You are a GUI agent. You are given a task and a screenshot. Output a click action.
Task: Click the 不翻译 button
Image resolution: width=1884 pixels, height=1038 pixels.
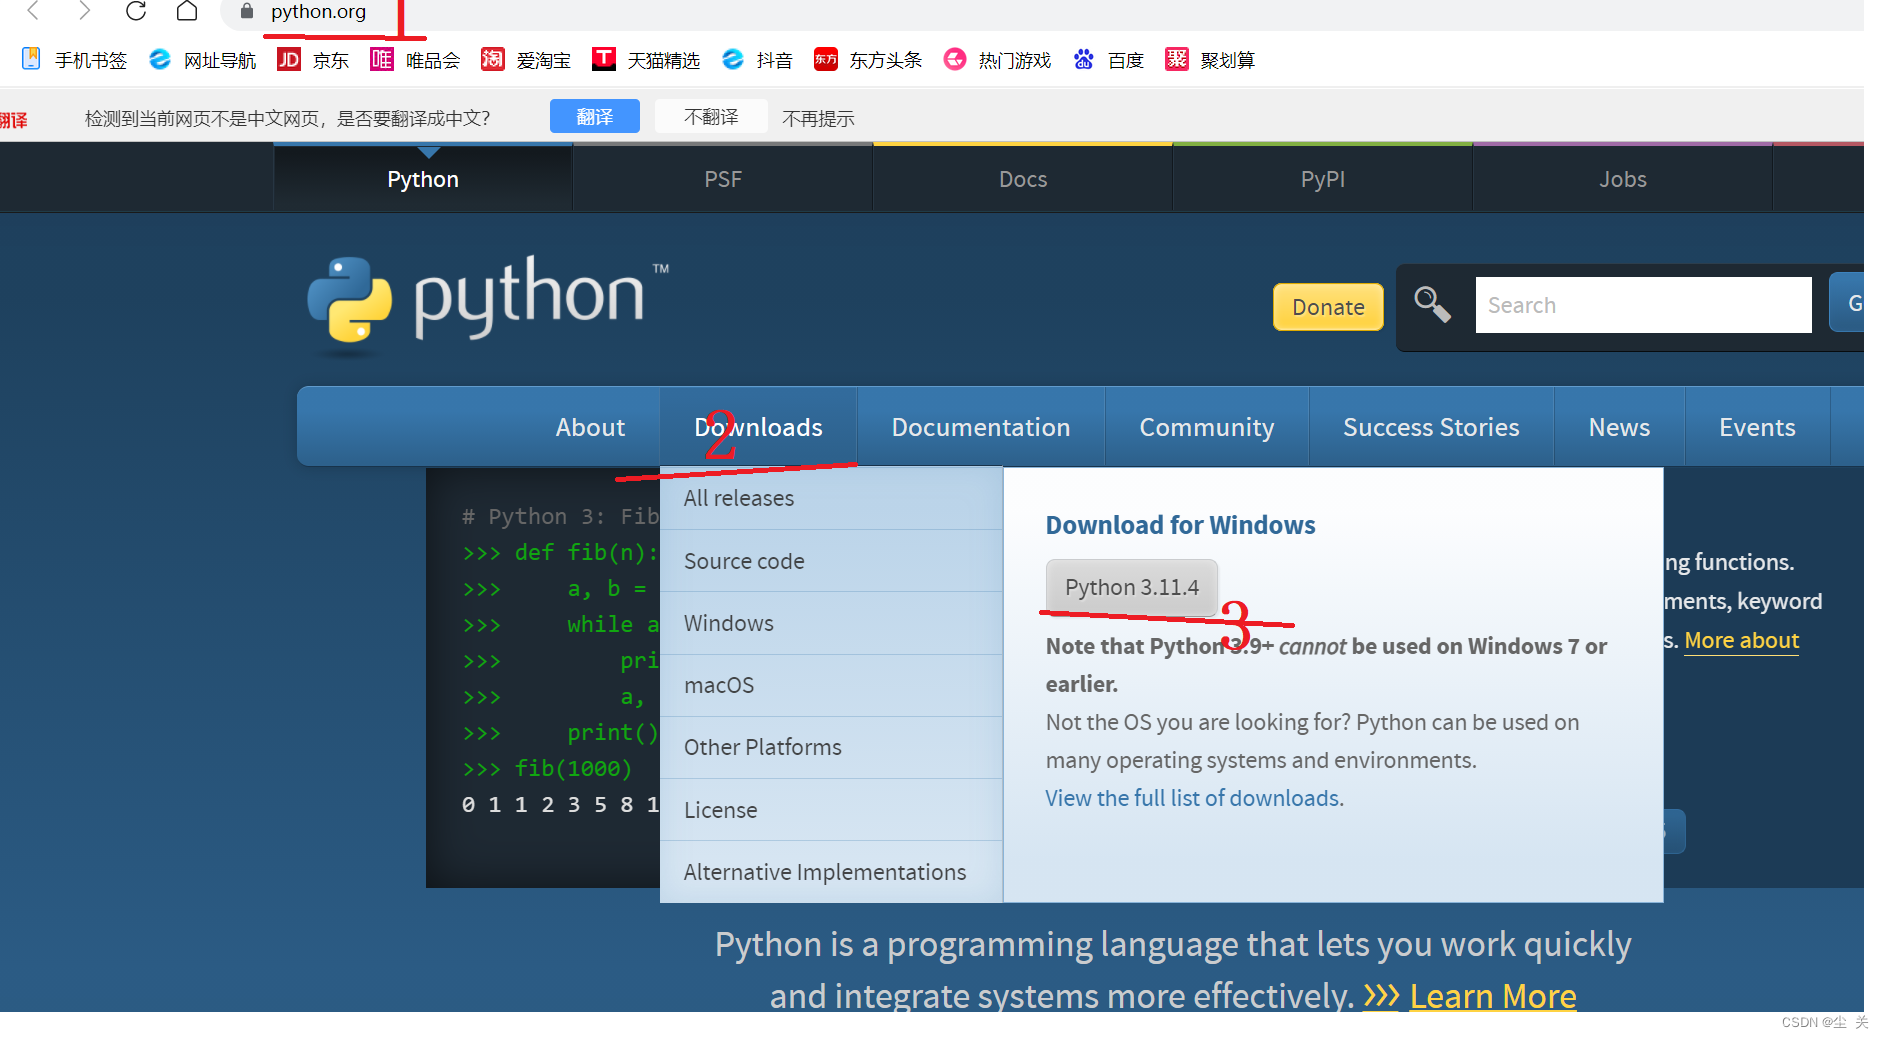[711, 117]
